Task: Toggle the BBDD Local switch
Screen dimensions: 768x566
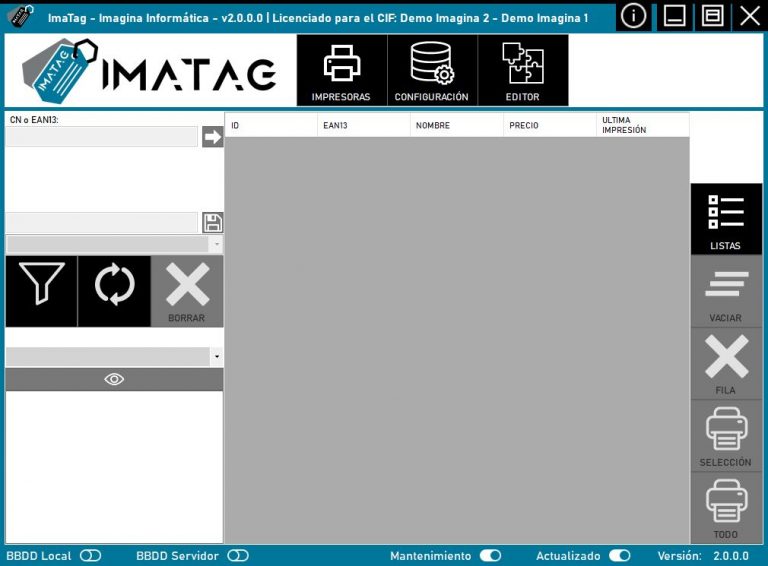Action: [x=91, y=556]
